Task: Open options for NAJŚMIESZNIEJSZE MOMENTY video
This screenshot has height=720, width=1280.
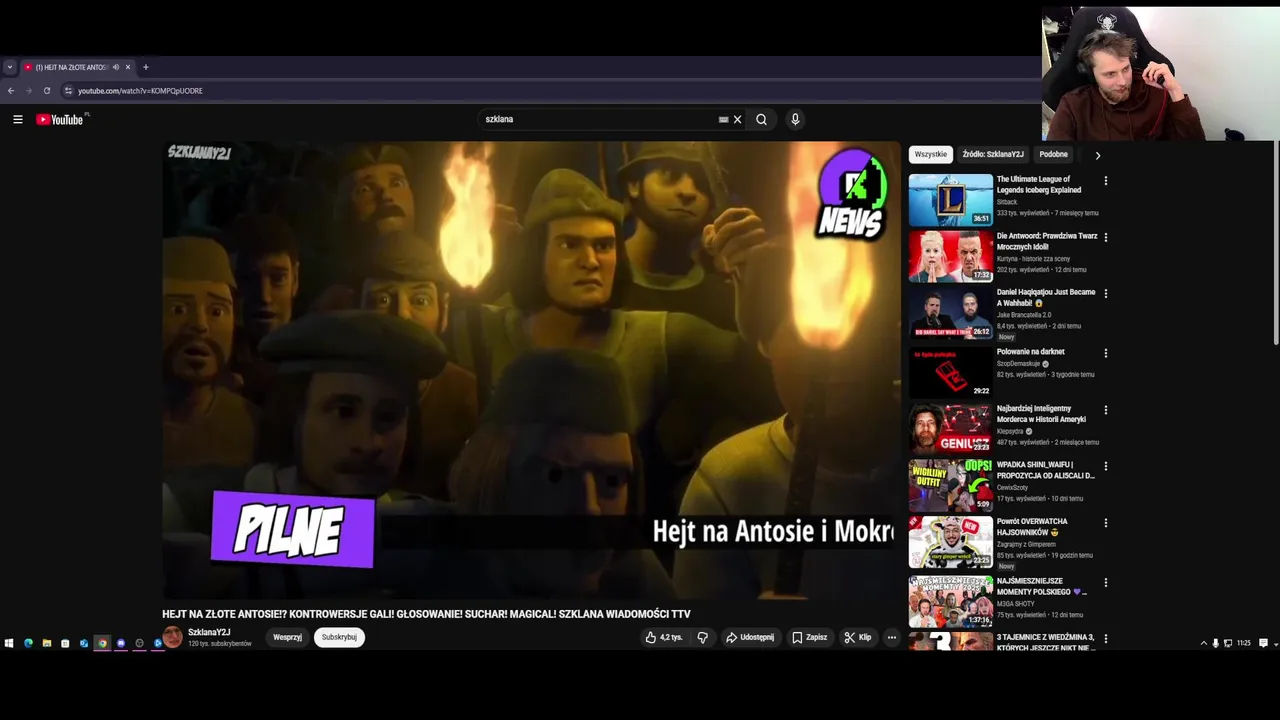Action: (1105, 582)
